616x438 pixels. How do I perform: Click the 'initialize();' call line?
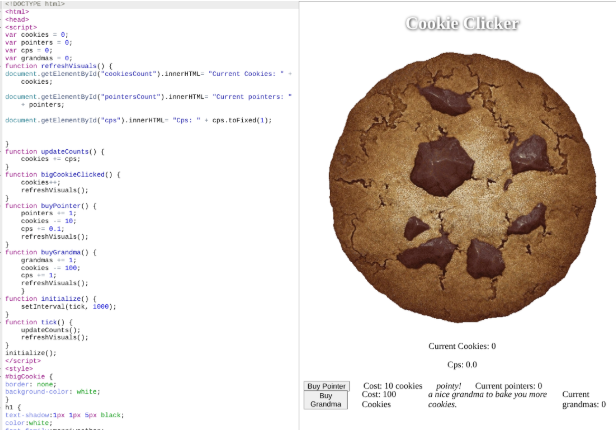(31, 353)
